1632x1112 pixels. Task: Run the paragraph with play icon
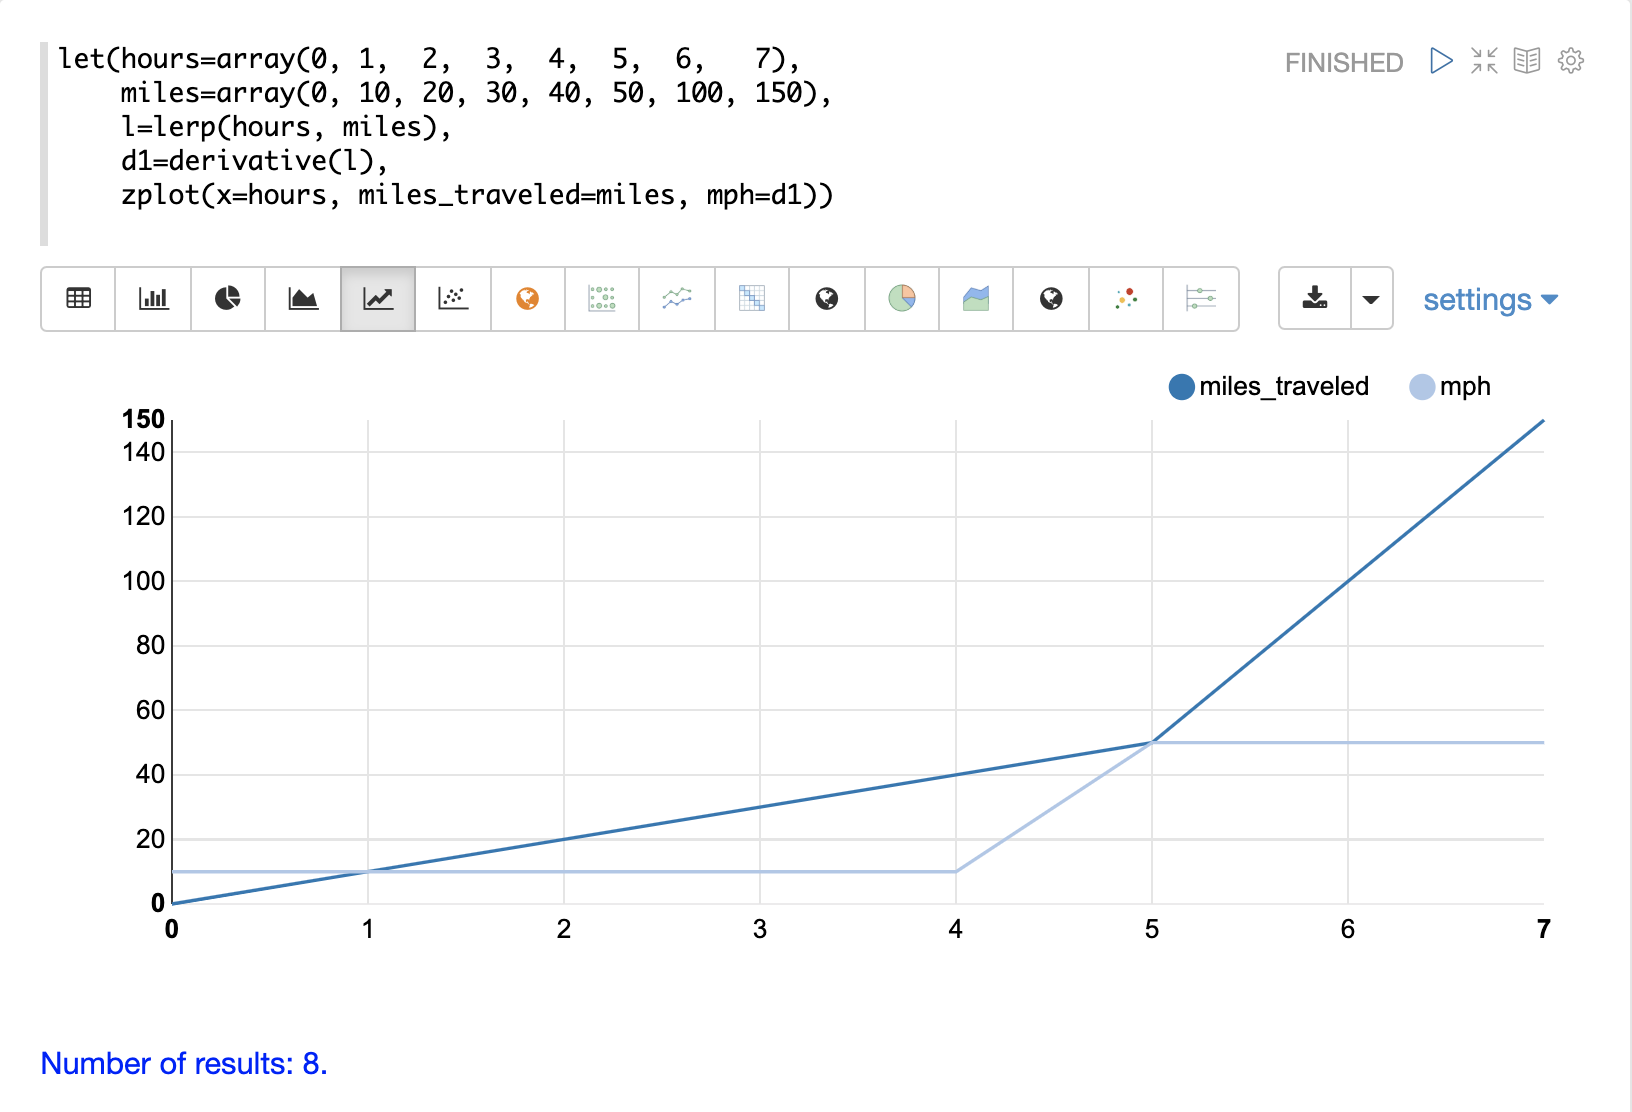[1441, 61]
